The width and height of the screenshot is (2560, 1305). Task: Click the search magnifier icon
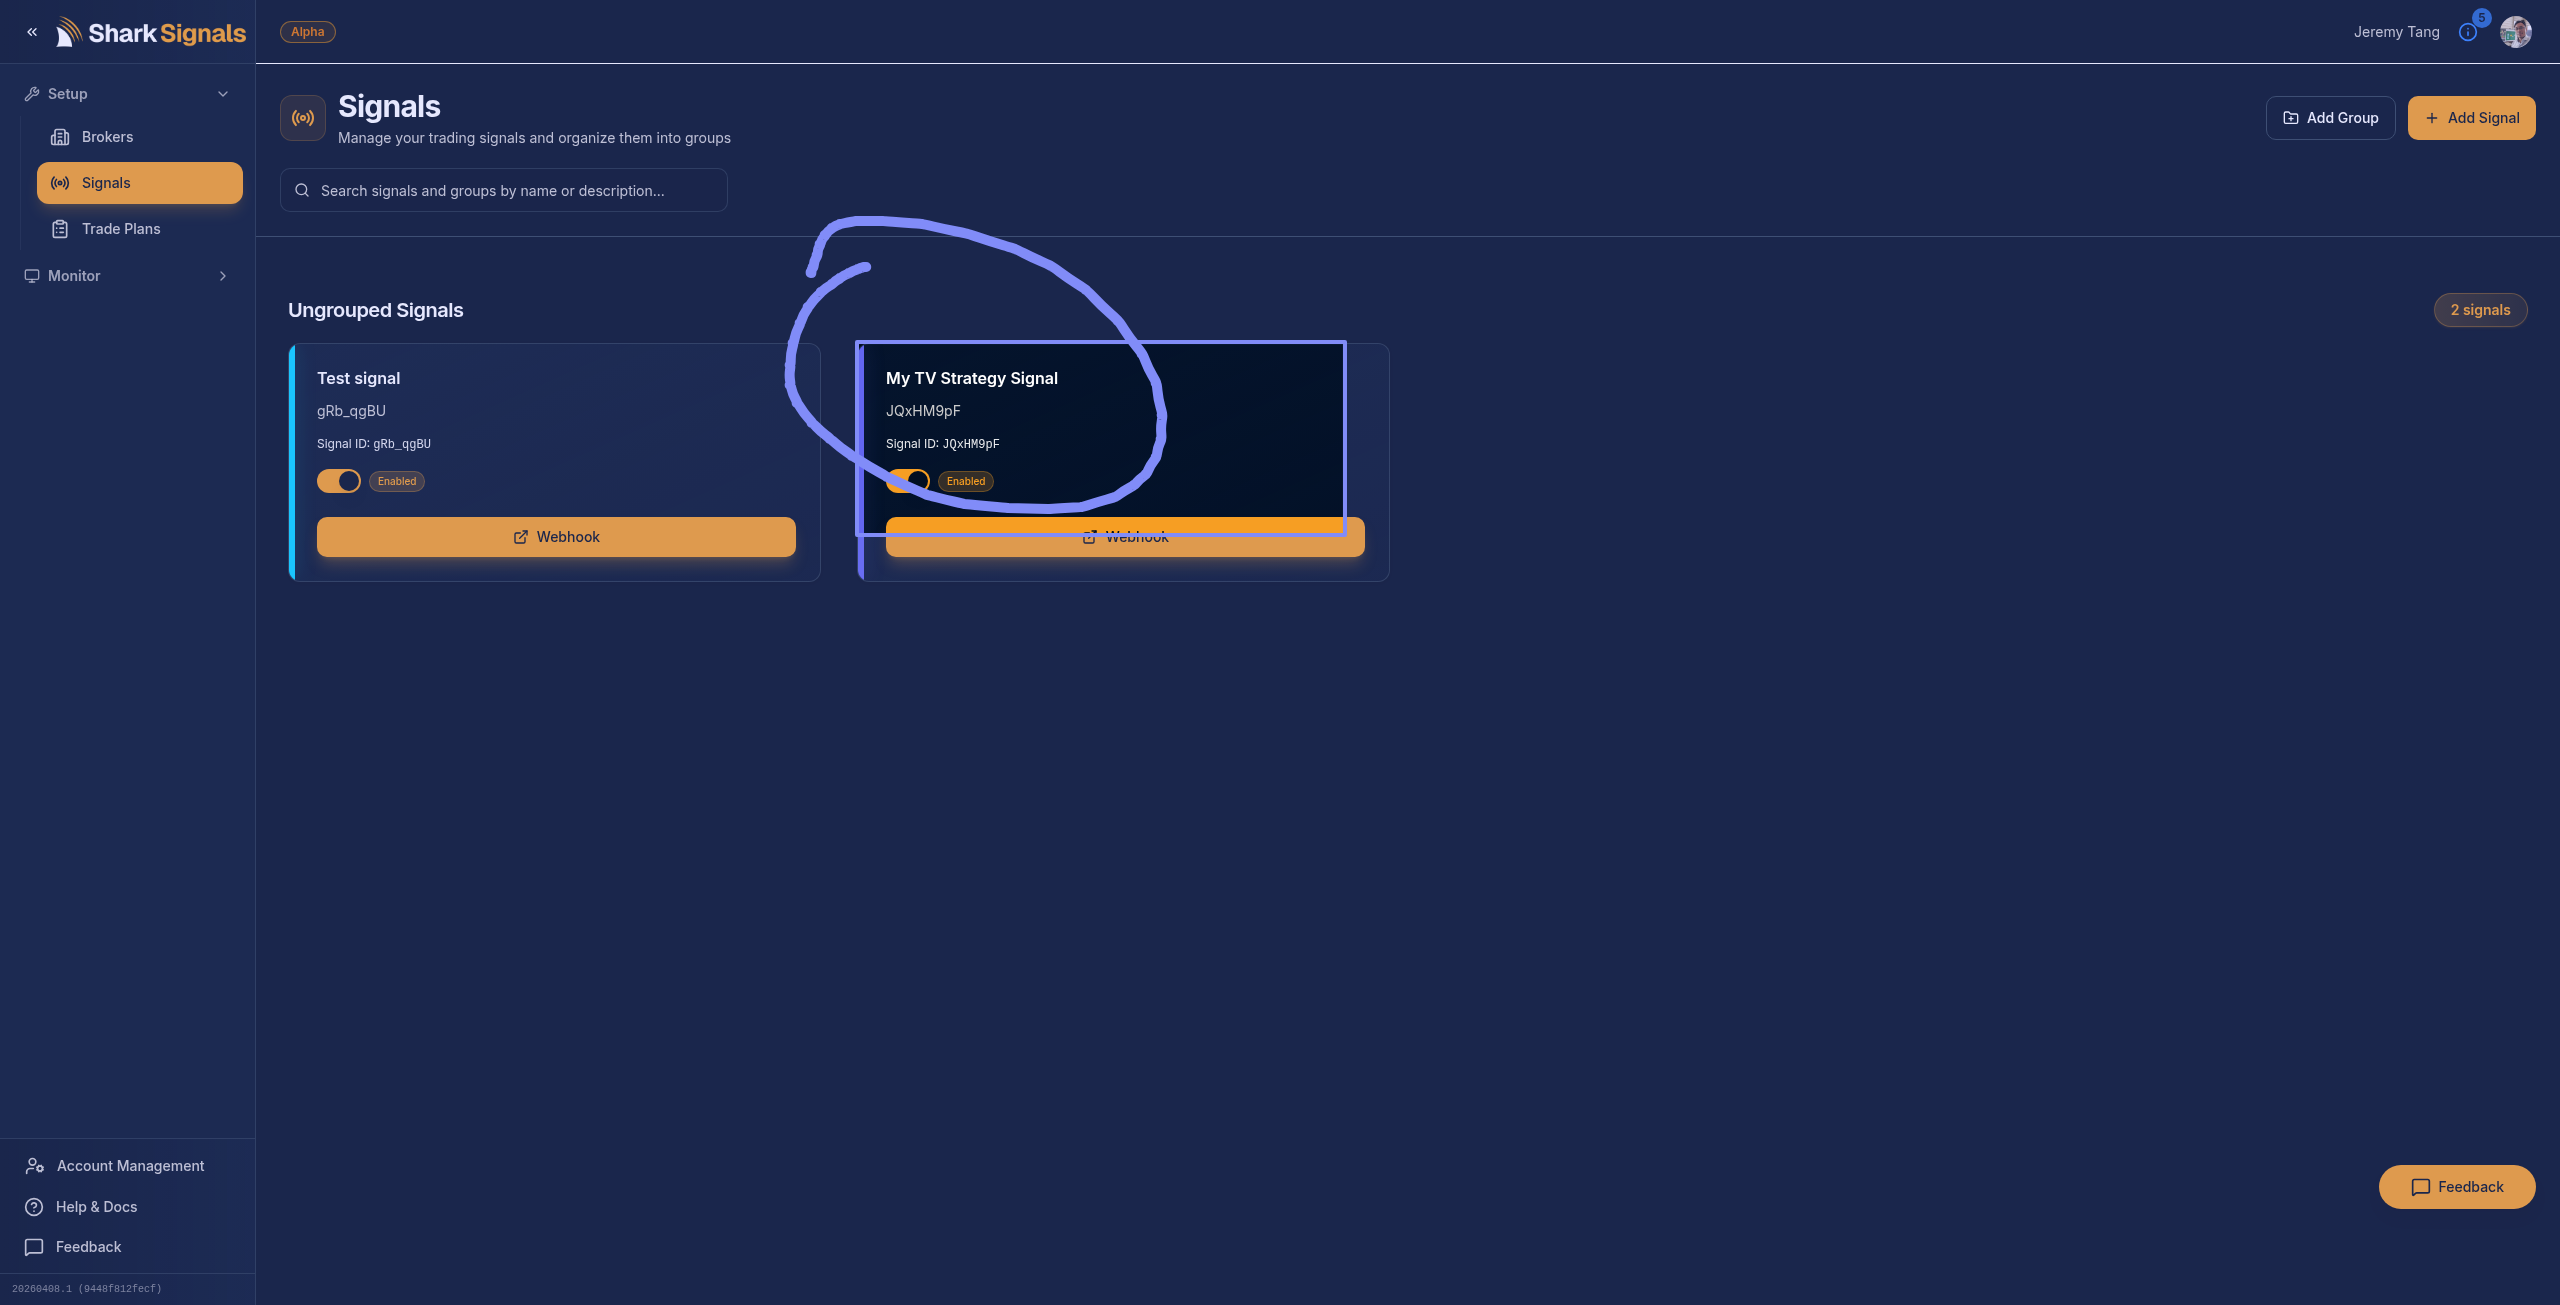pyautogui.click(x=302, y=190)
